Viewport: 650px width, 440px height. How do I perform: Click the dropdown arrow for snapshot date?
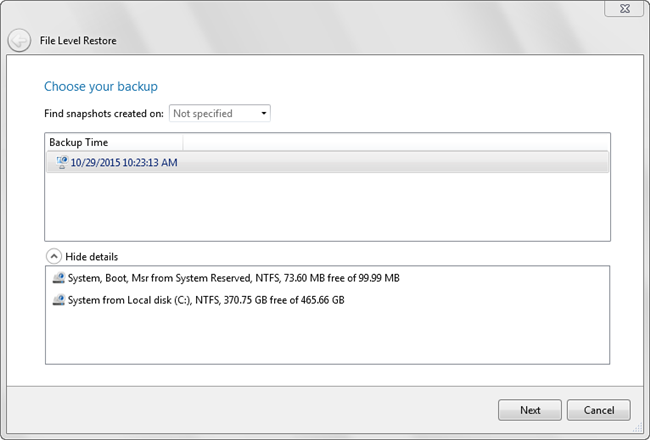tap(263, 114)
